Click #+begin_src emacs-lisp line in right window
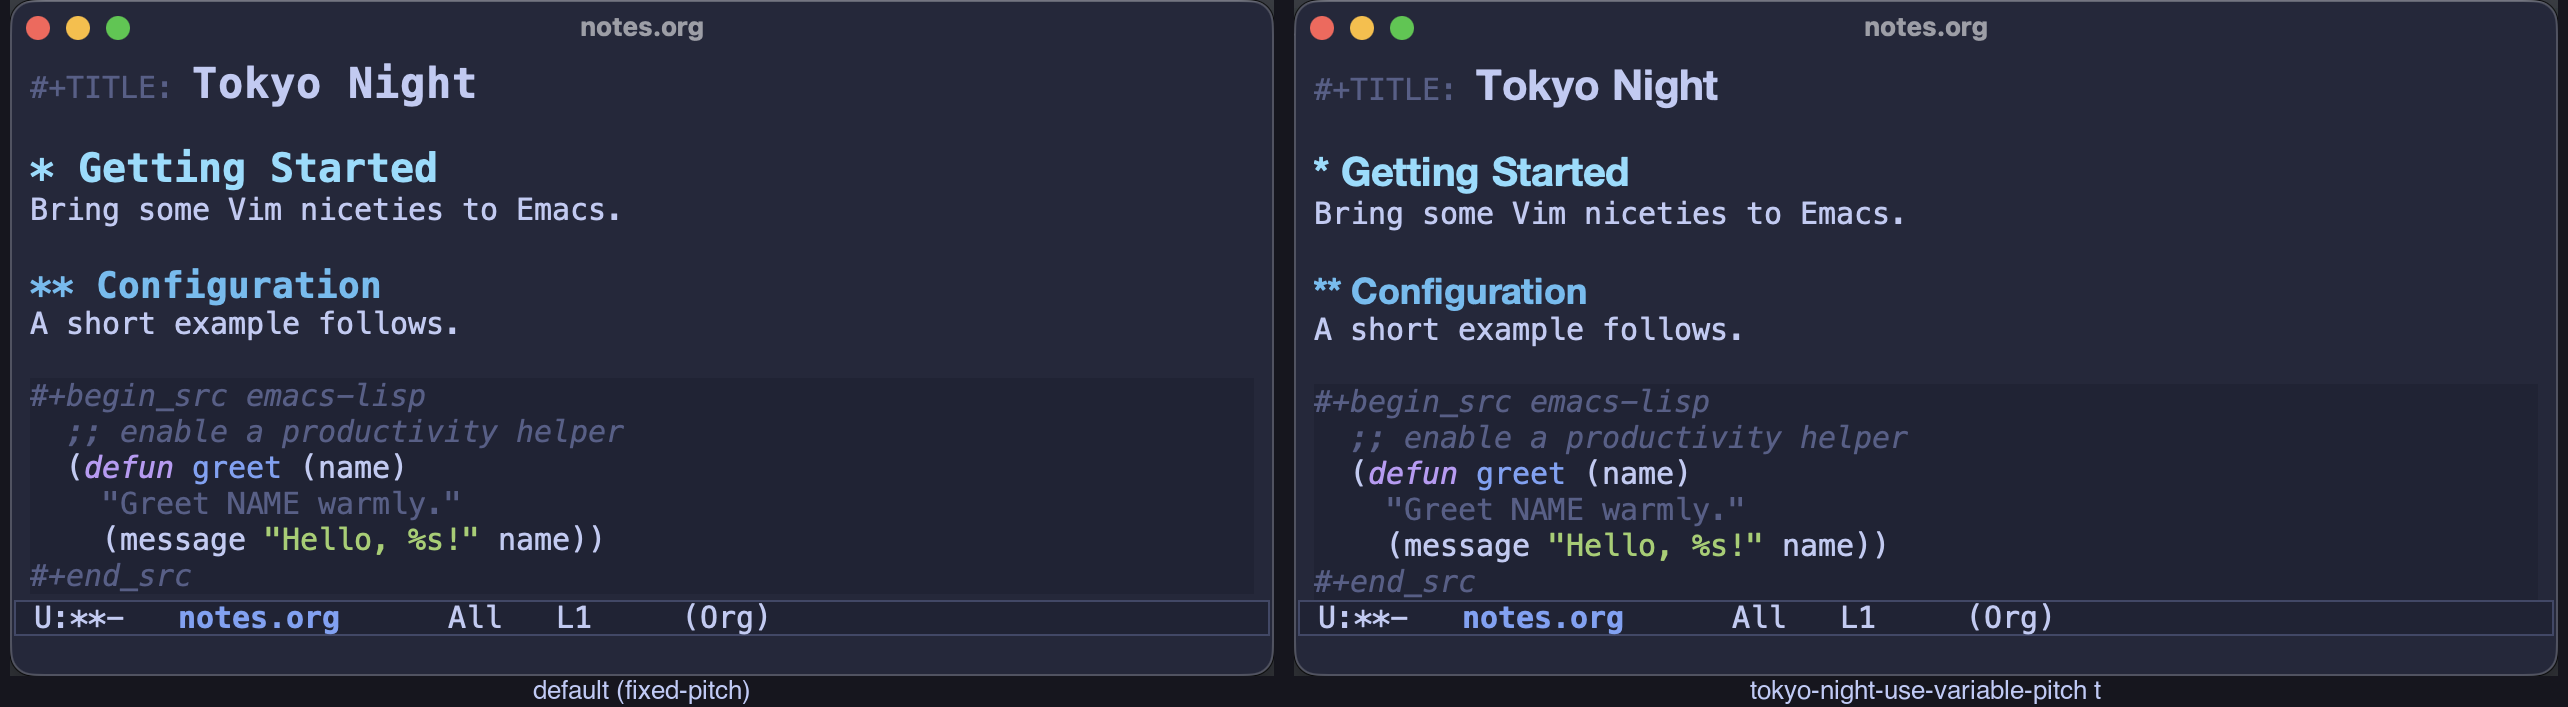The height and width of the screenshot is (707, 2568). click(x=1512, y=403)
